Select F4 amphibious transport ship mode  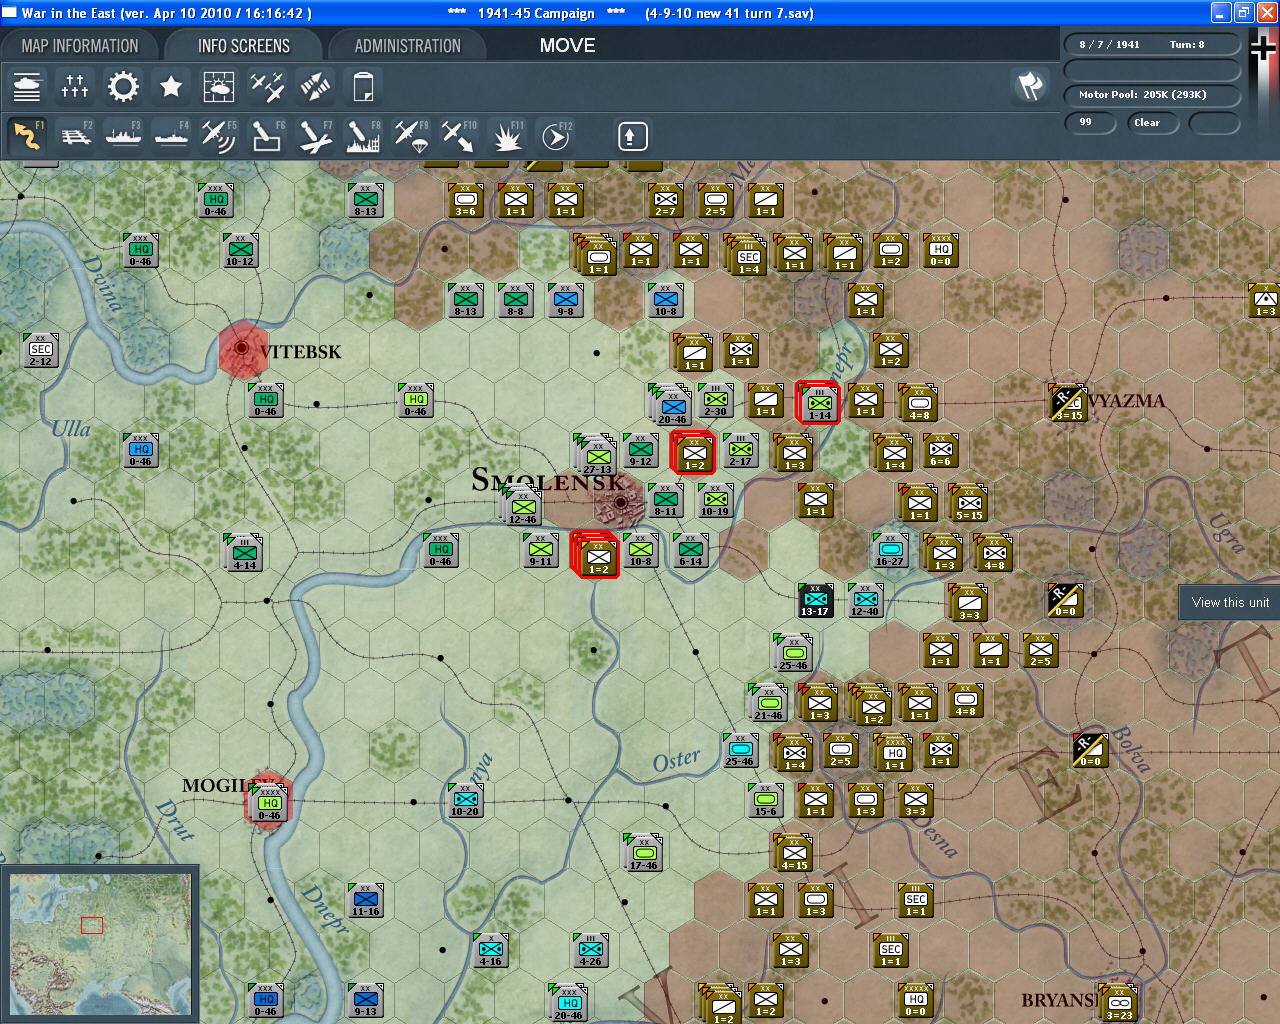coord(171,136)
